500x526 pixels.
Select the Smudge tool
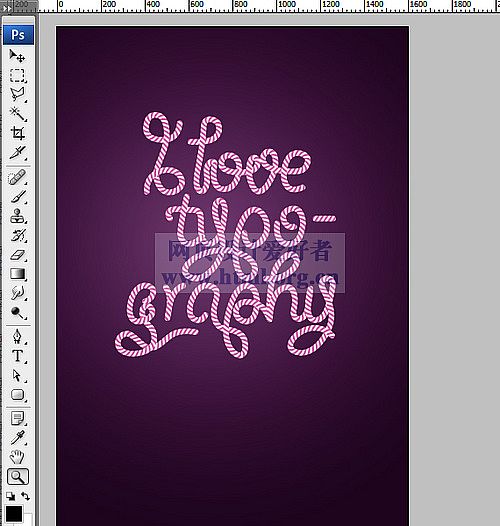[17, 294]
